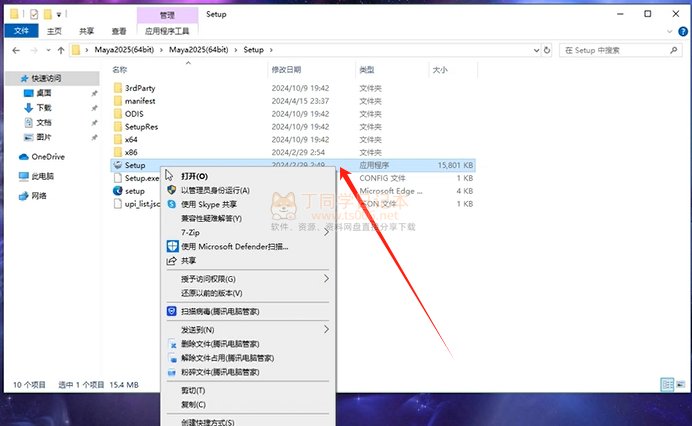Screen dimensions: 692x426
Task: Sort by 修改日期 column header
Action: coord(286,70)
